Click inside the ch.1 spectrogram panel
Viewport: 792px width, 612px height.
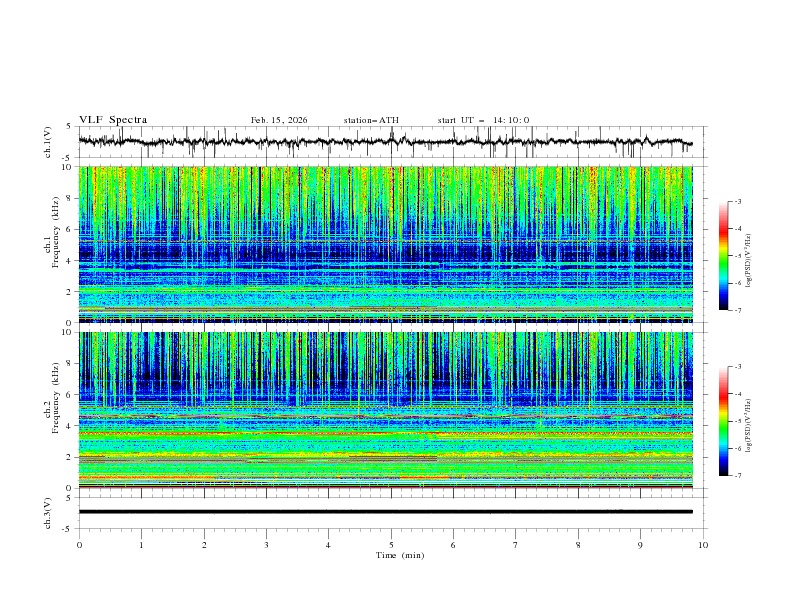pyautogui.click(x=385, y=244)
